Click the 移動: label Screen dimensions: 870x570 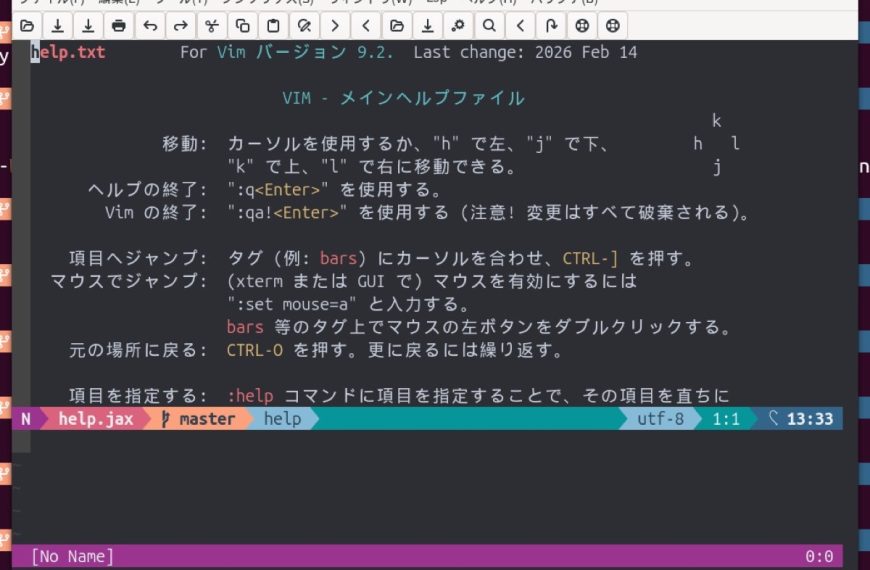click(x=184, y=144)
